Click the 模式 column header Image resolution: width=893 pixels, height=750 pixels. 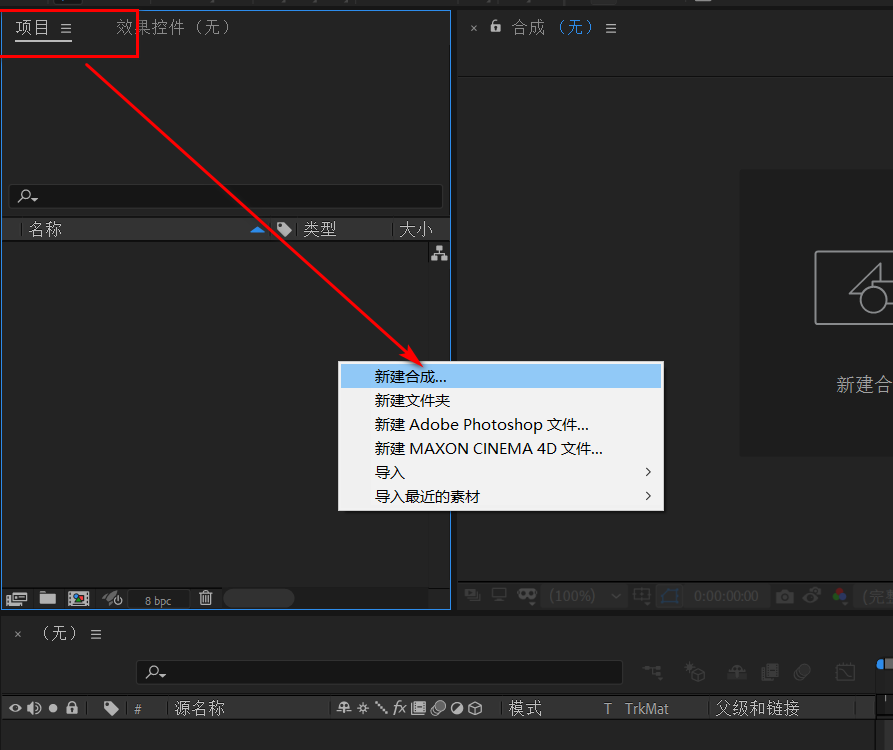click(x=525, y=708)
